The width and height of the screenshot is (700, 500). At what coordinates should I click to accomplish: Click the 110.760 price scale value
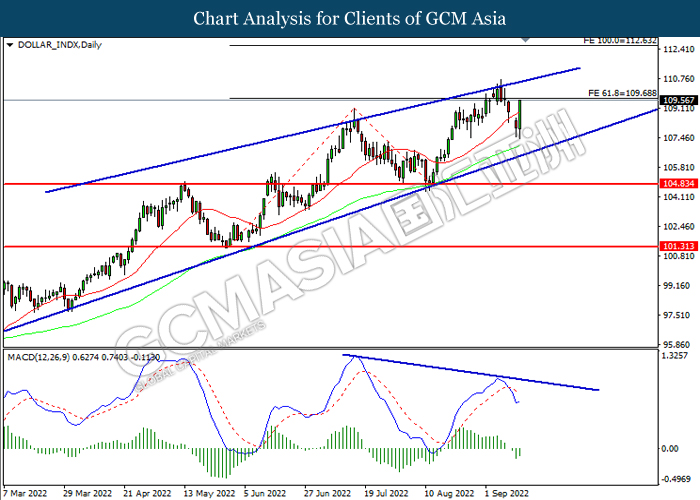point(679,79)
